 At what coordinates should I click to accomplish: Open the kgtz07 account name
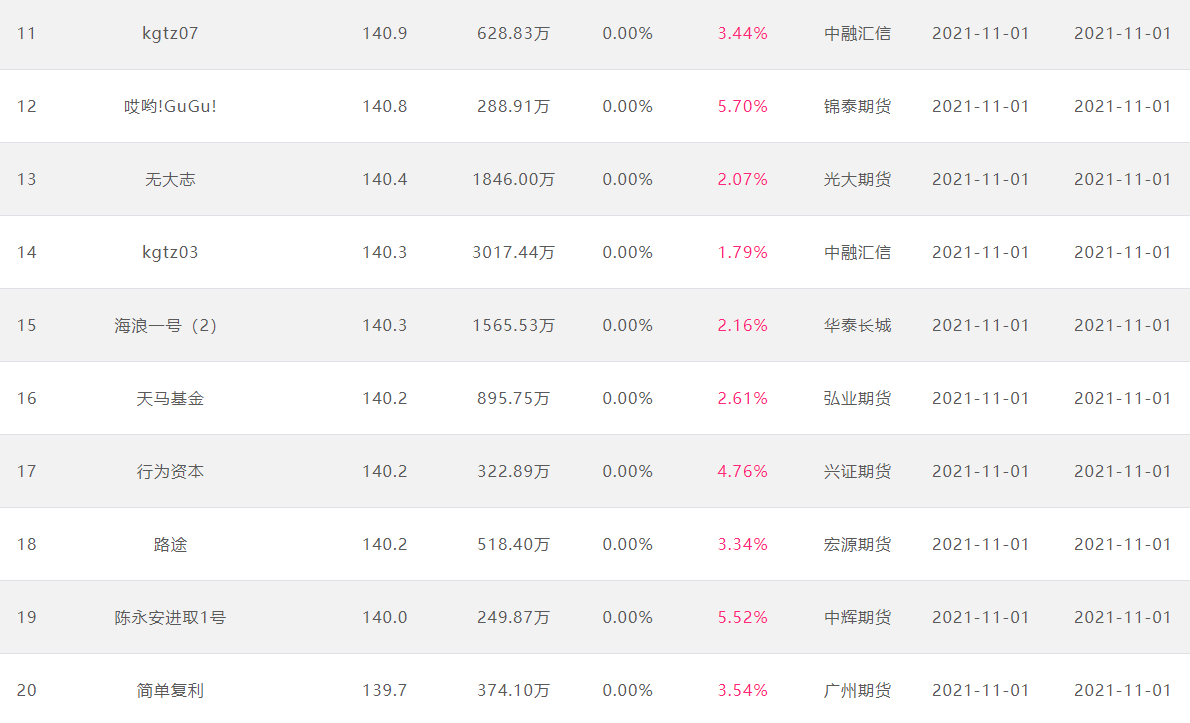coord(170,33)
